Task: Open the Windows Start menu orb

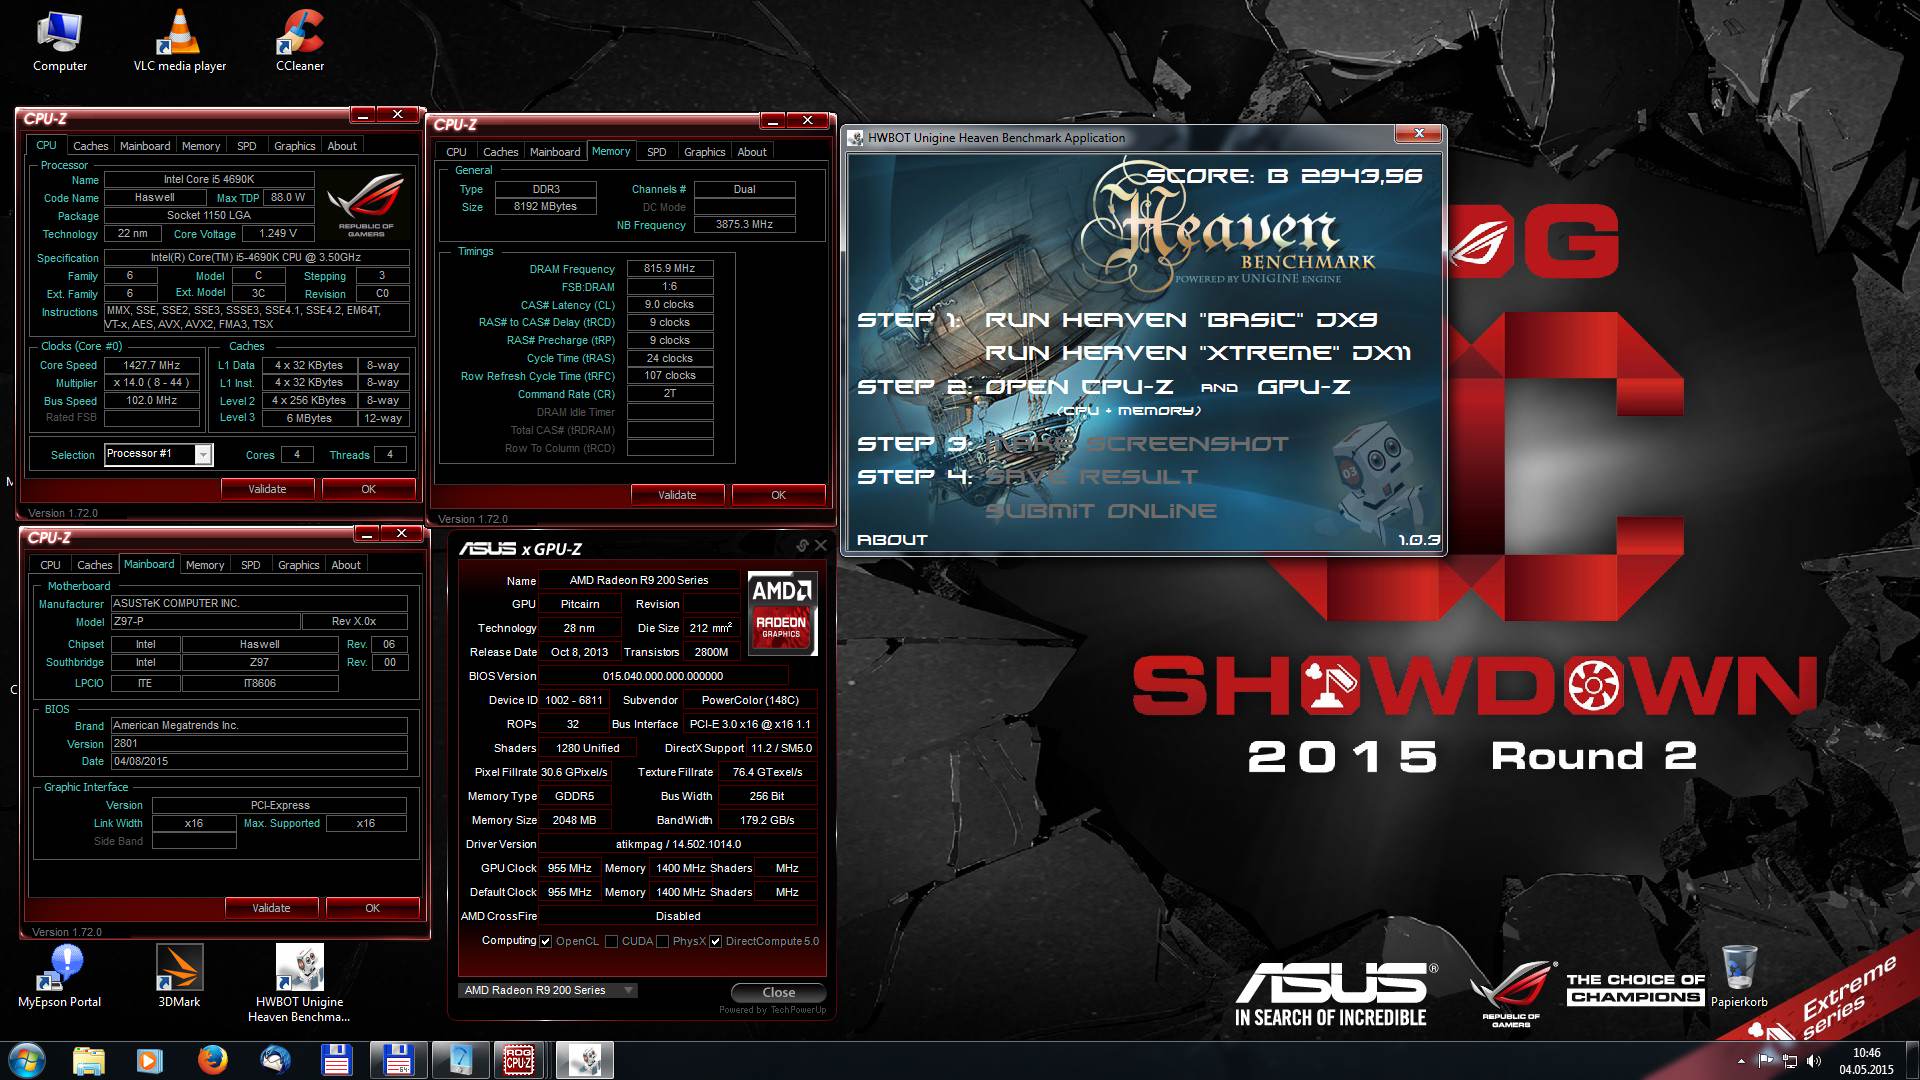Action: [26, 1060]
